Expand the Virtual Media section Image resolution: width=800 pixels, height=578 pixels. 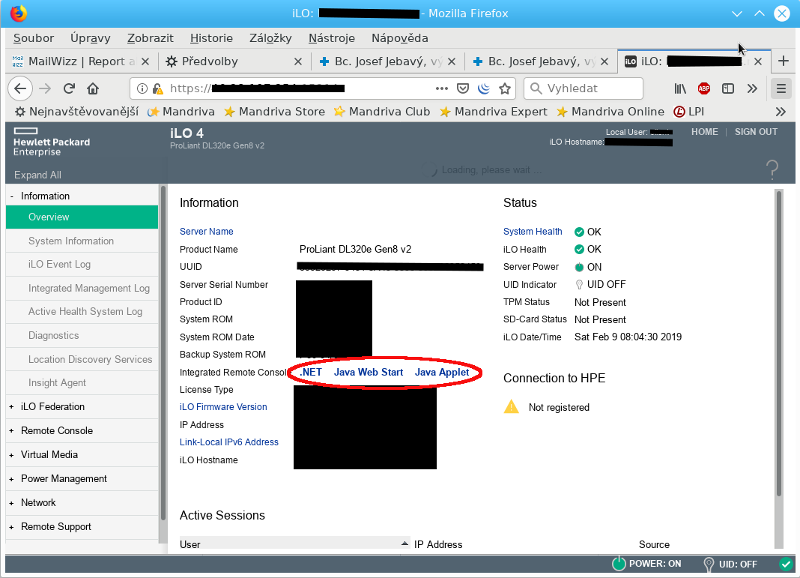point(12,455)
